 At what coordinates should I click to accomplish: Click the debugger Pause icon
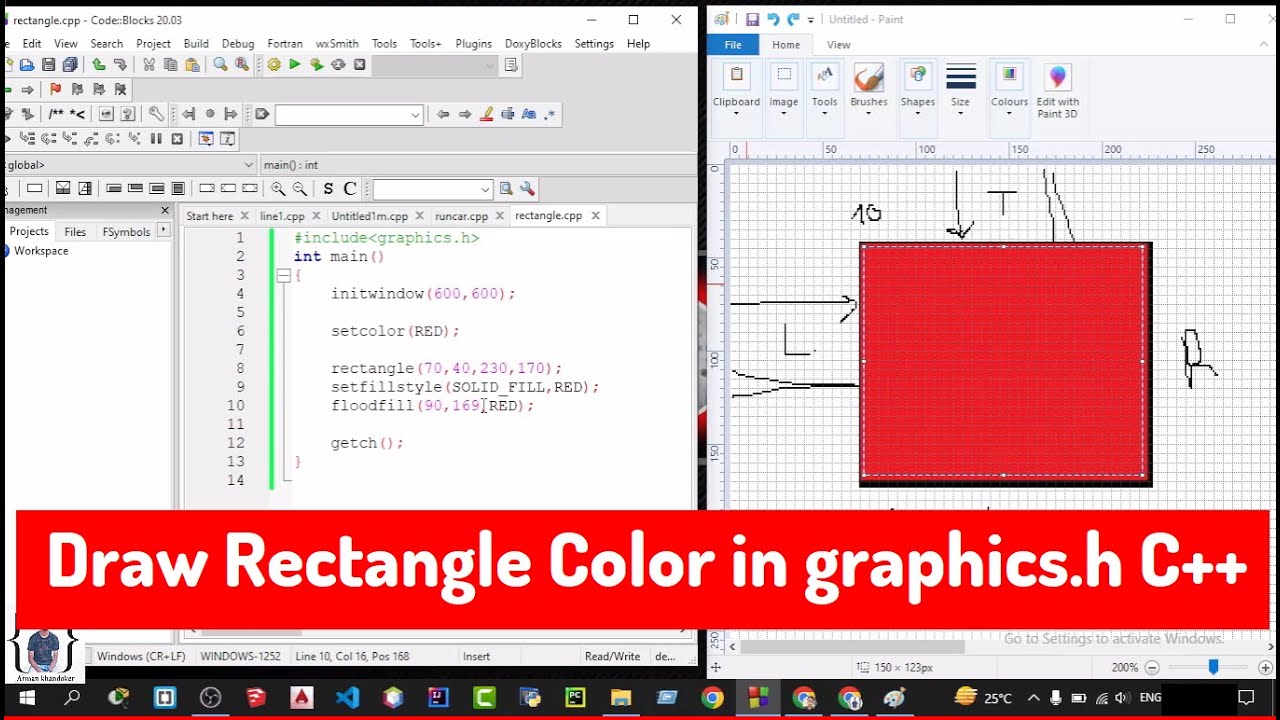pos(156,139)
